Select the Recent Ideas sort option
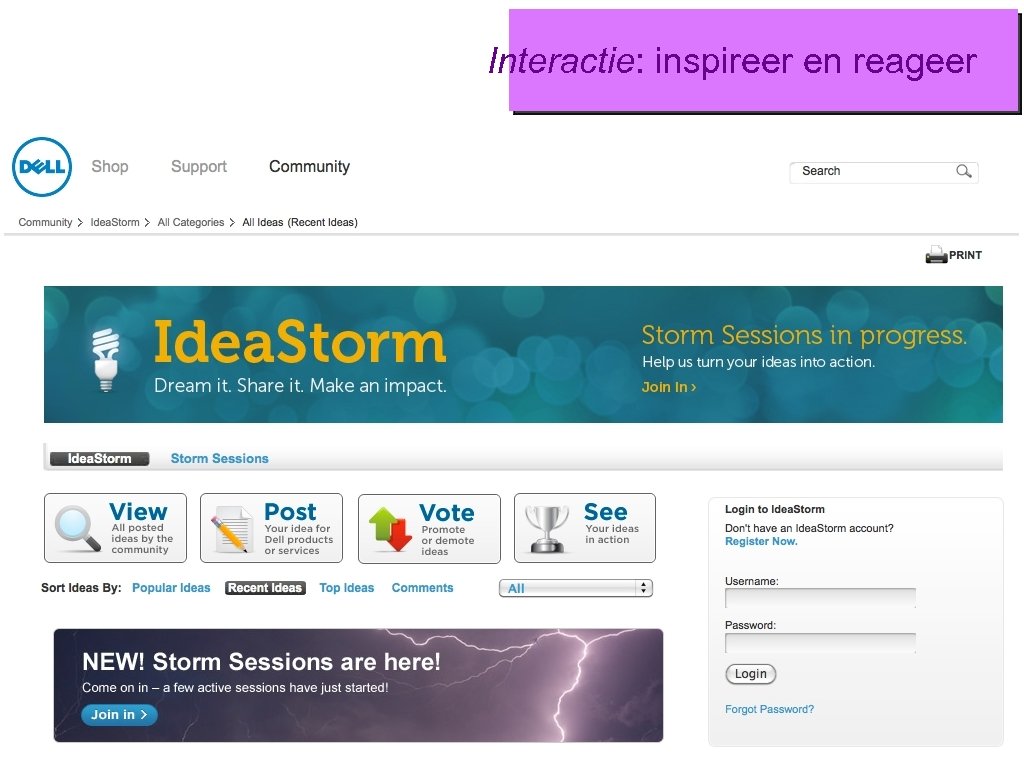 point(264,588)
